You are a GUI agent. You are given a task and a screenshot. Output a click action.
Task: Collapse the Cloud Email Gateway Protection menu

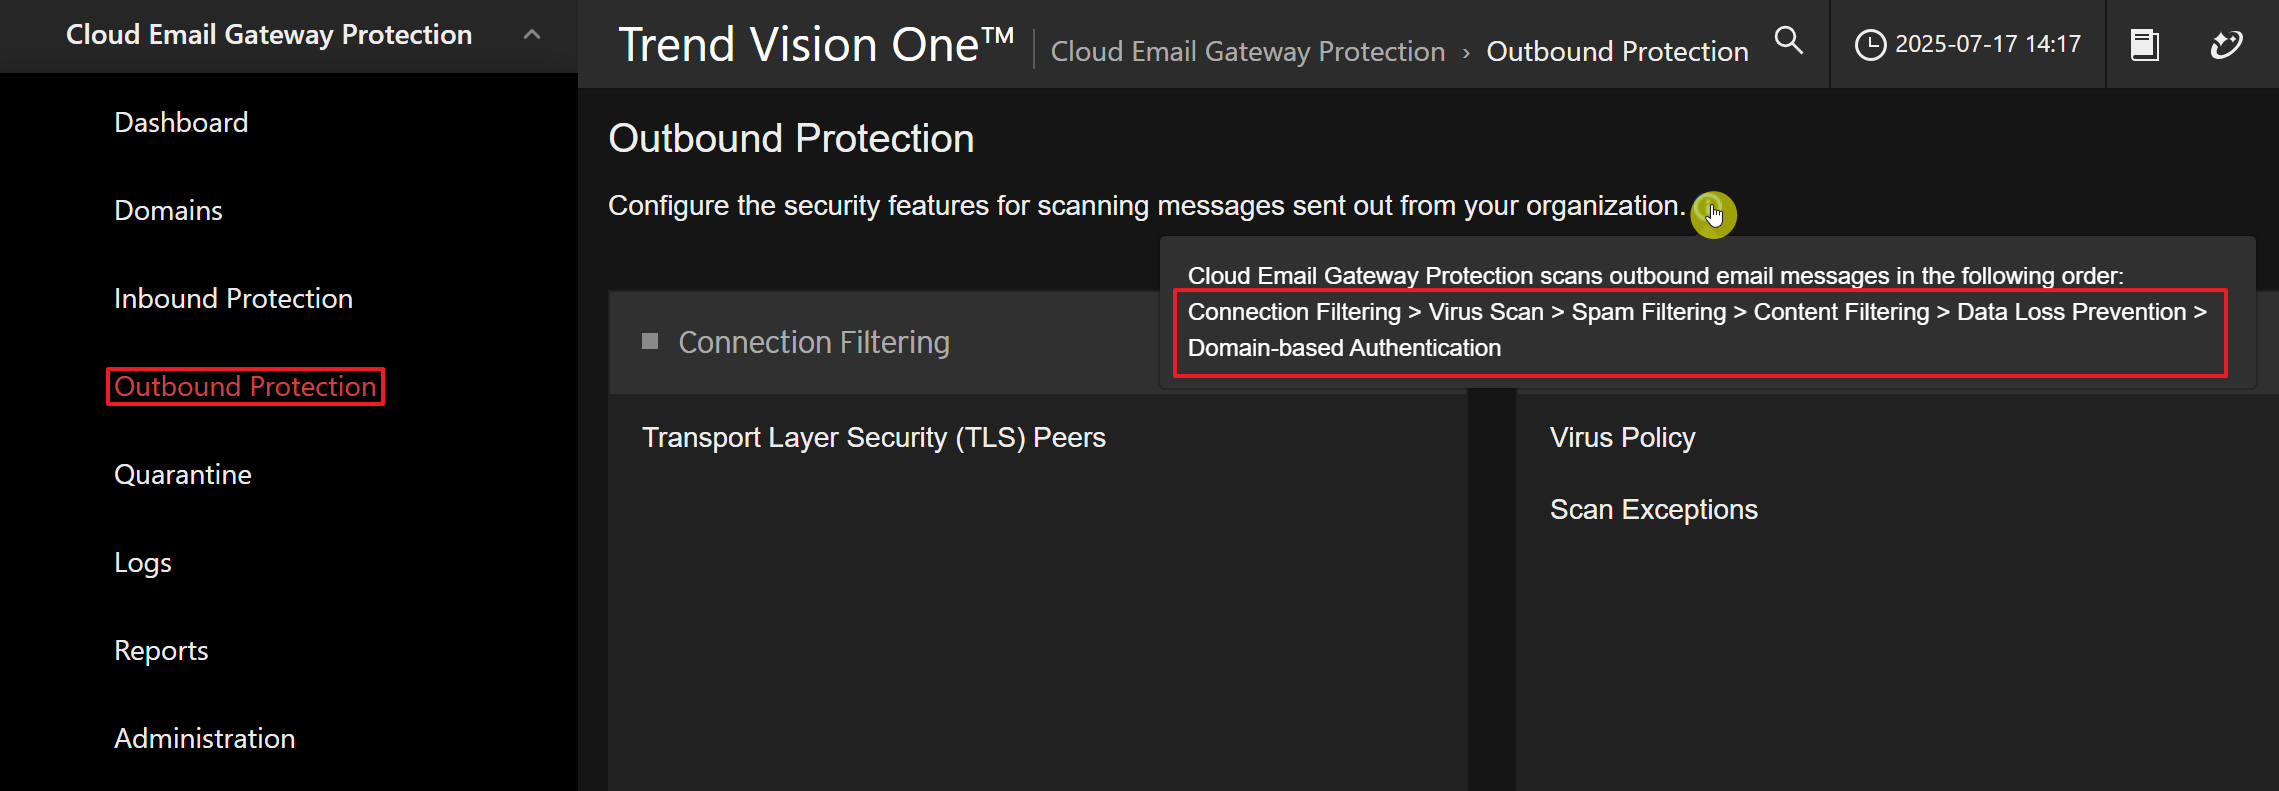click(532, 35)
